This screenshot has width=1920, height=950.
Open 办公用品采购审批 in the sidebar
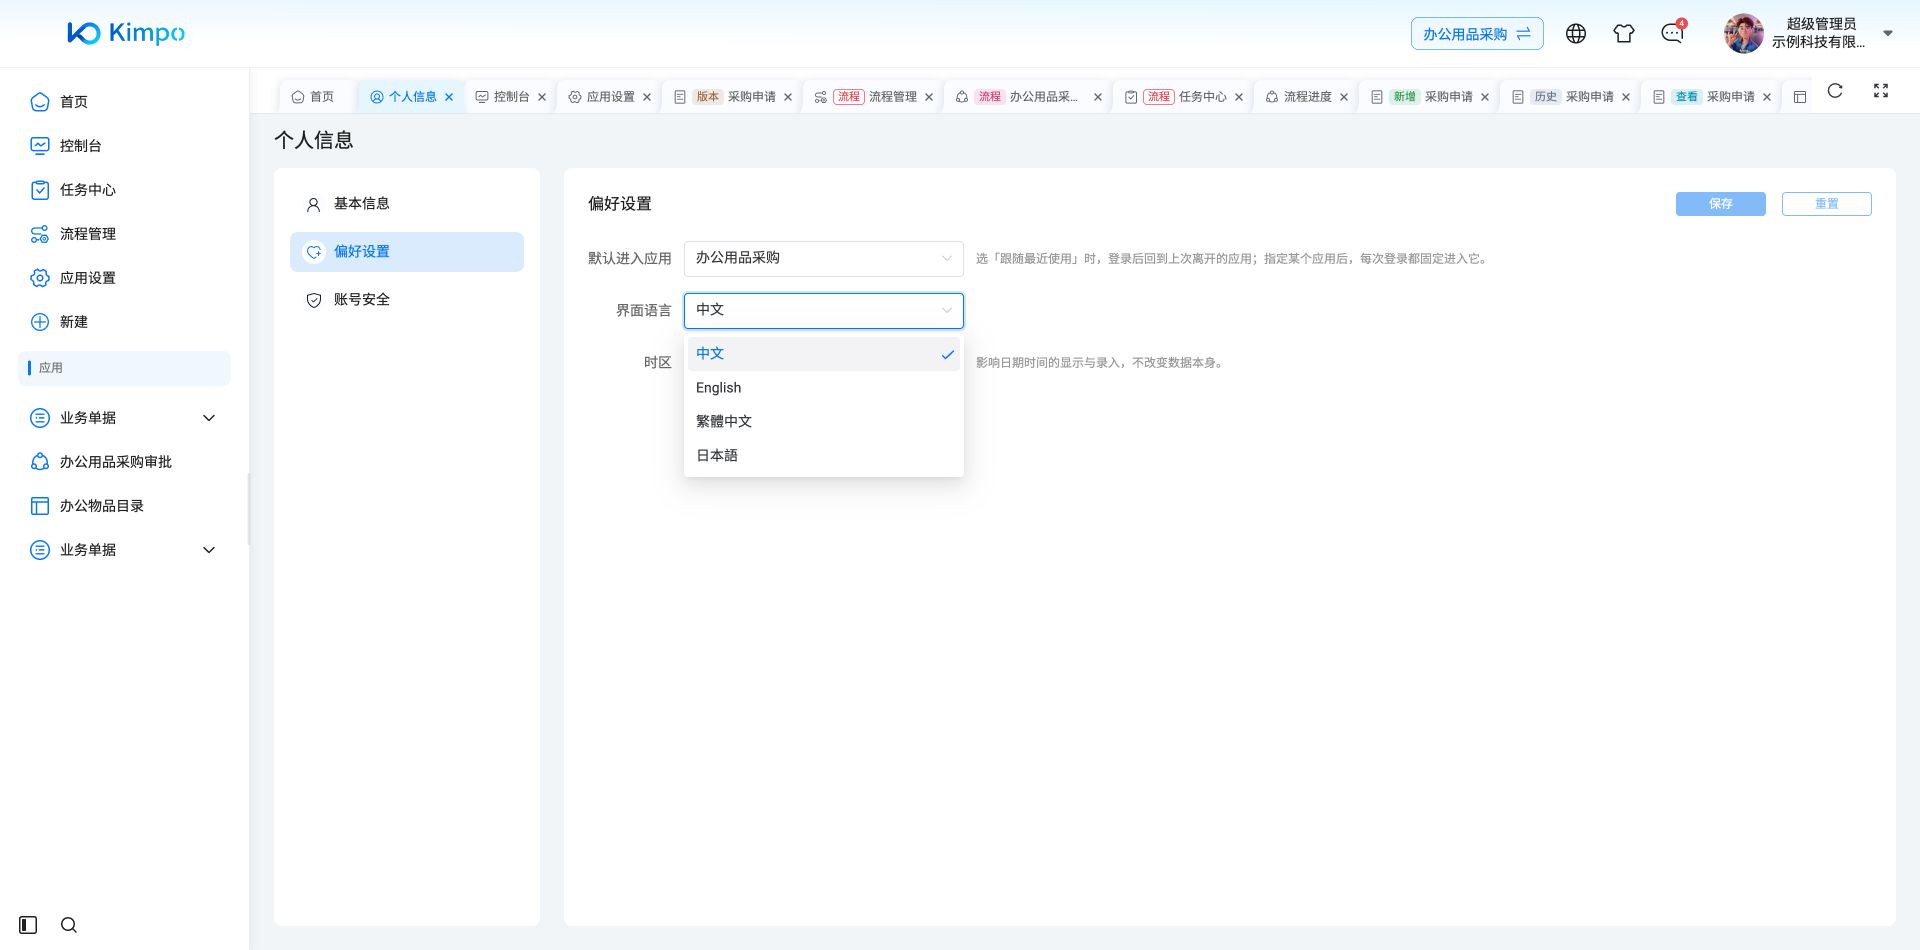124,462
